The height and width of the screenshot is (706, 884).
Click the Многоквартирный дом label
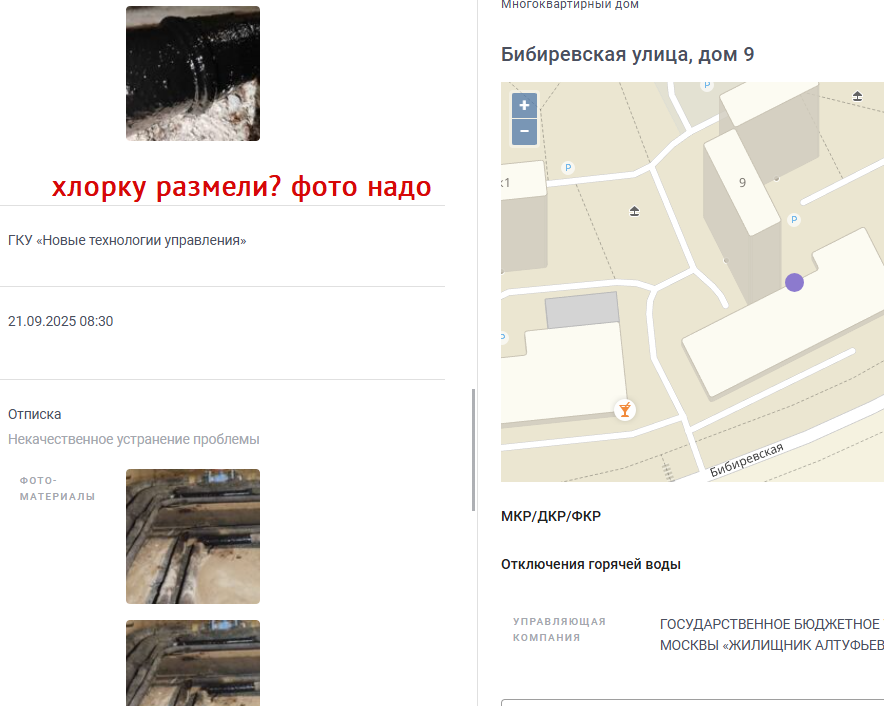570,5
